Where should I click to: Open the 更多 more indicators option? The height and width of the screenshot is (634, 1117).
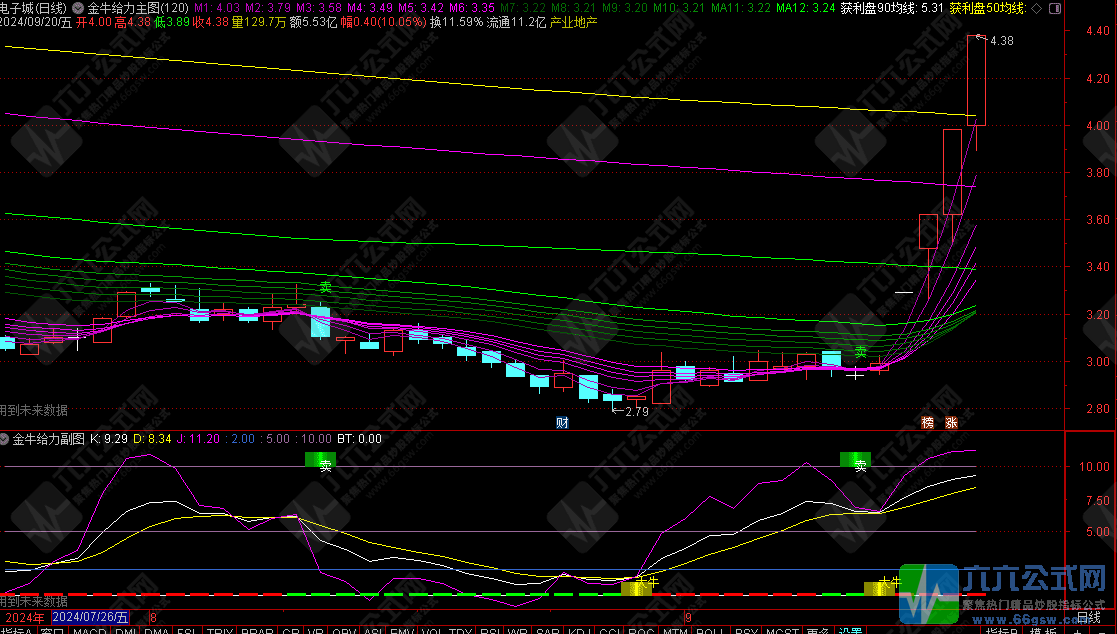817,629
